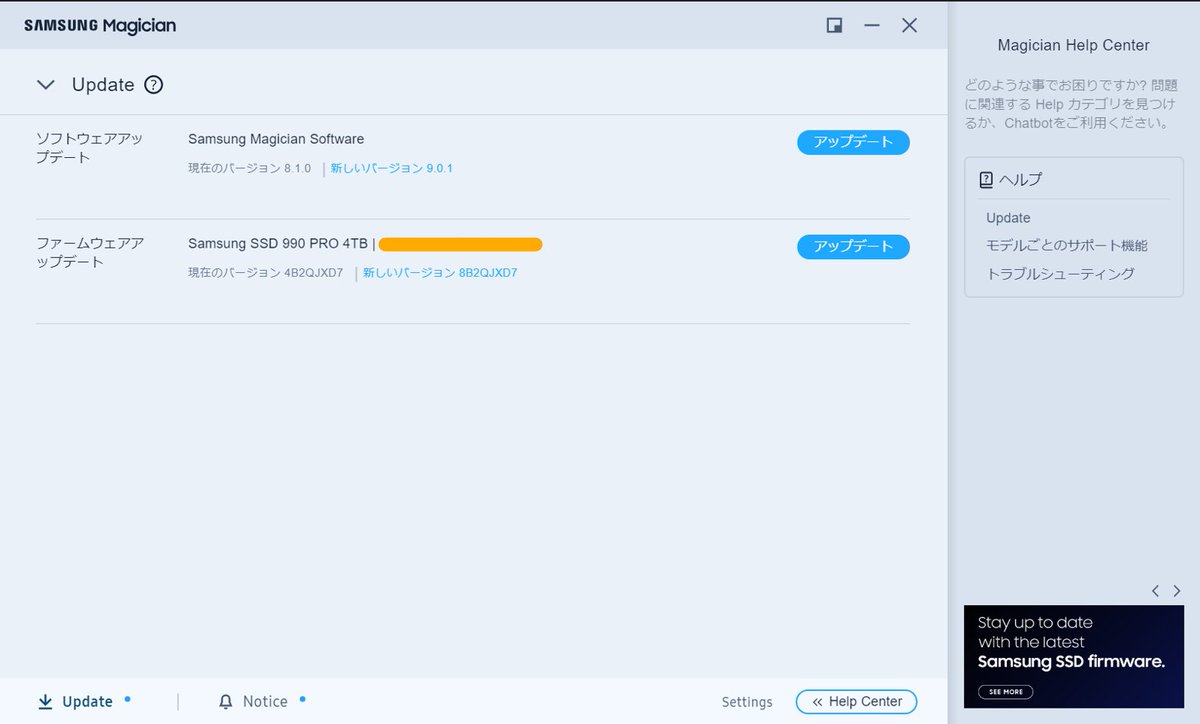1200x724 pixels.
Task: Click the ファームウェアアップデート row label
Action: [x=90, y=252]
